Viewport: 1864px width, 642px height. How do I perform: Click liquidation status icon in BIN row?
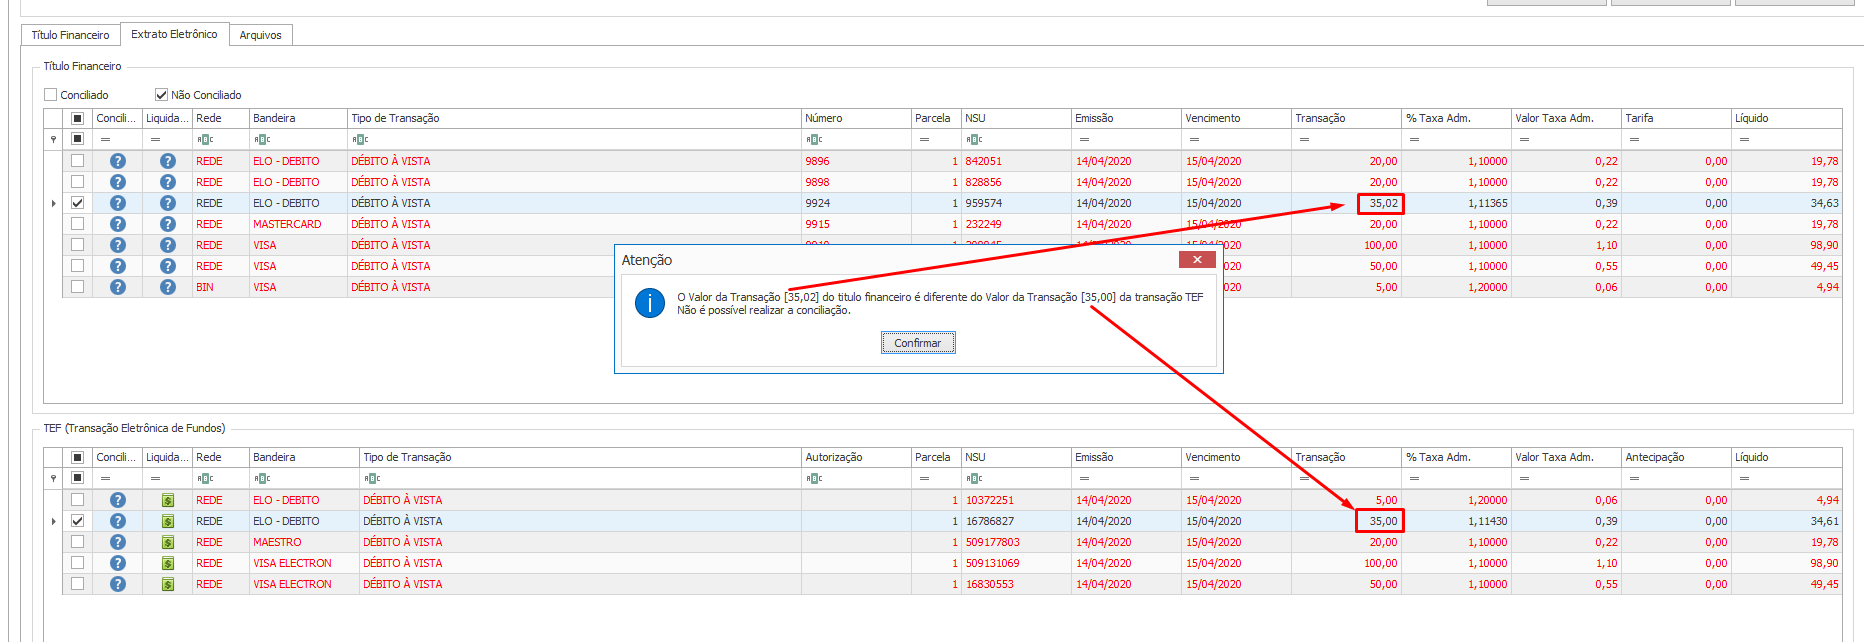click(168, 287)
